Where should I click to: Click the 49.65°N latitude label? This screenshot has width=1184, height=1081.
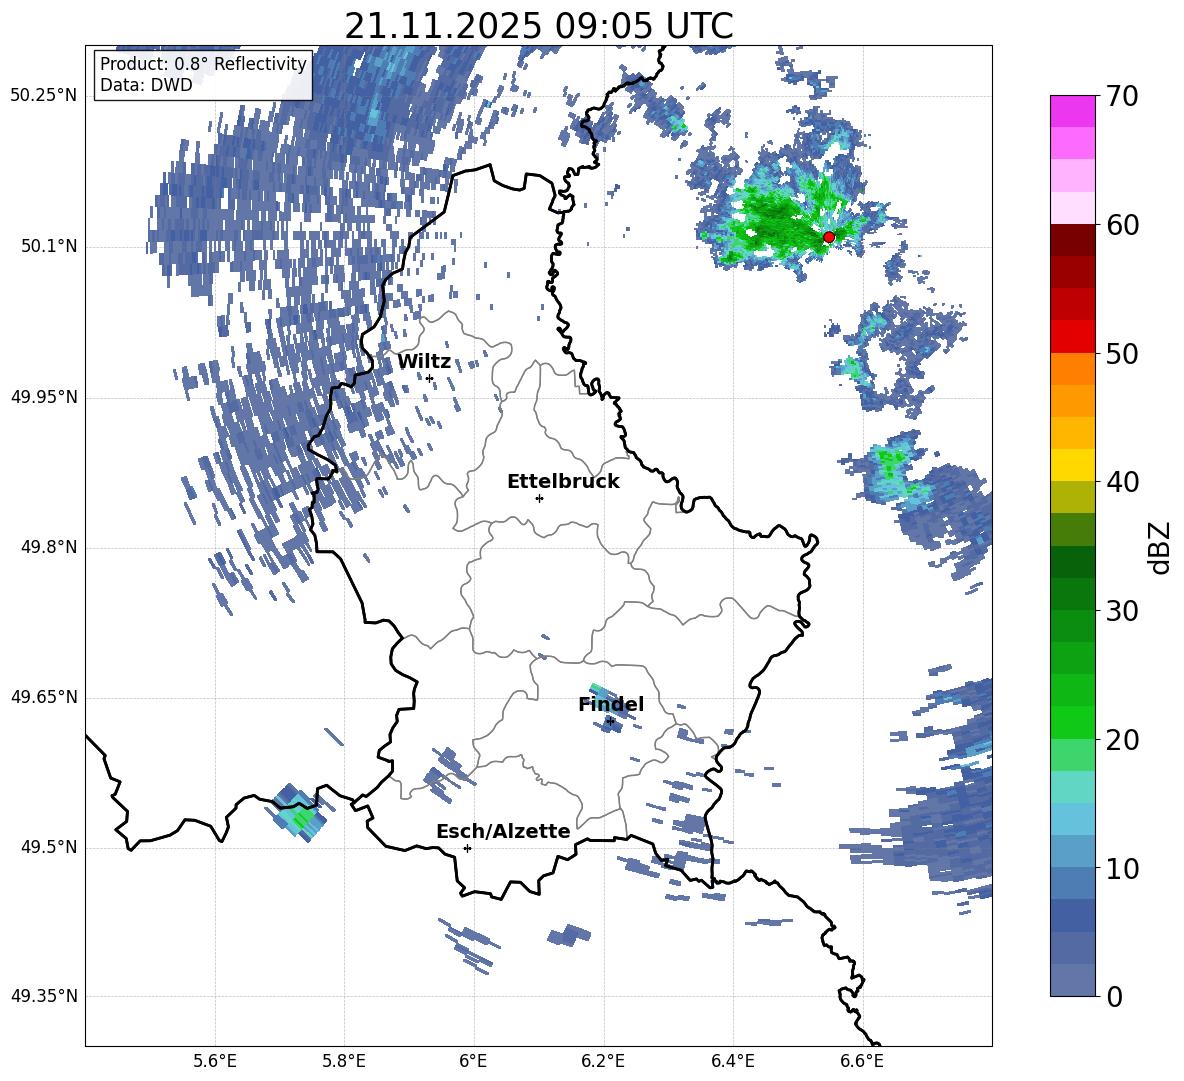44,697
